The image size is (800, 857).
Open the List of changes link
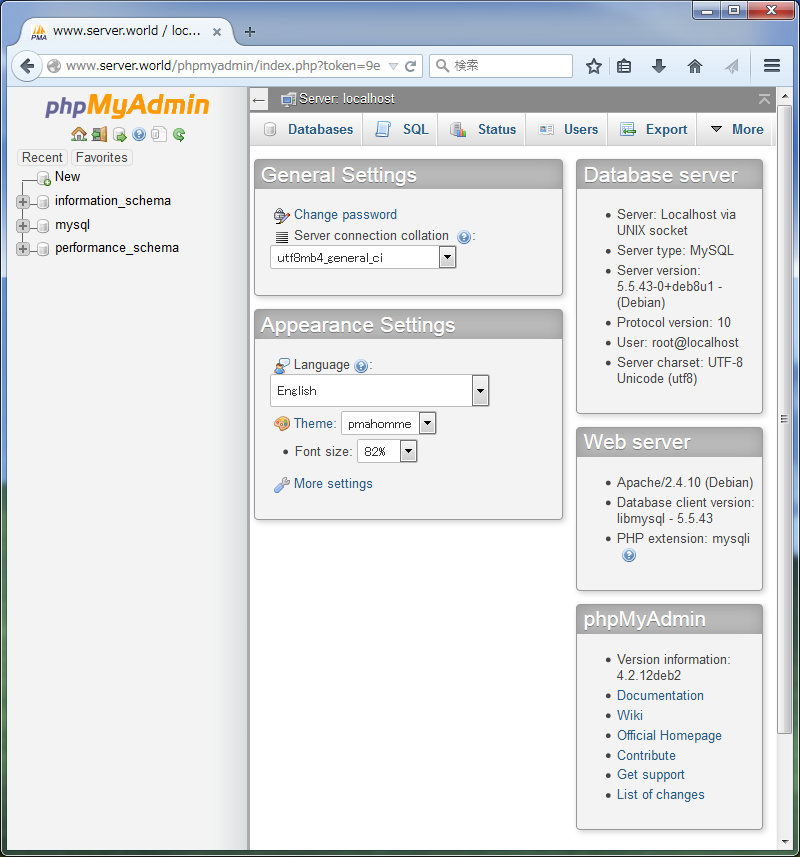pos(661,795)
